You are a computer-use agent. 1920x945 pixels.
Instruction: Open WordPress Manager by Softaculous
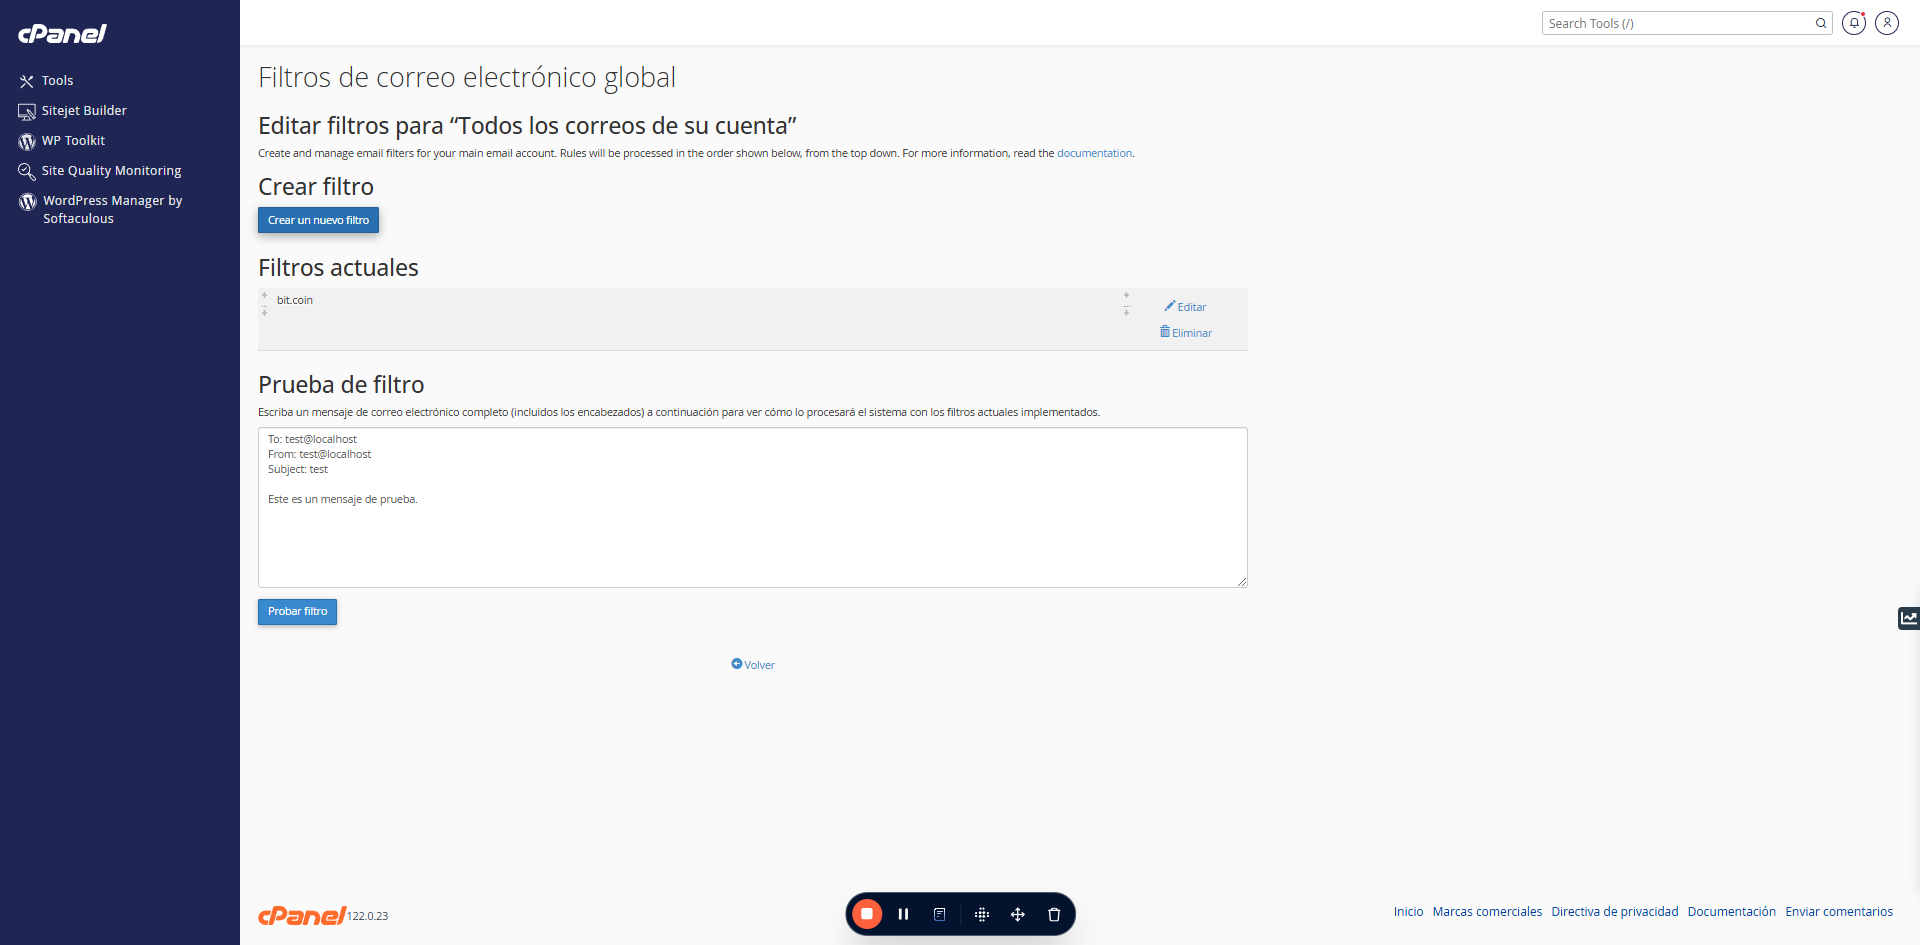pos(112,209)
